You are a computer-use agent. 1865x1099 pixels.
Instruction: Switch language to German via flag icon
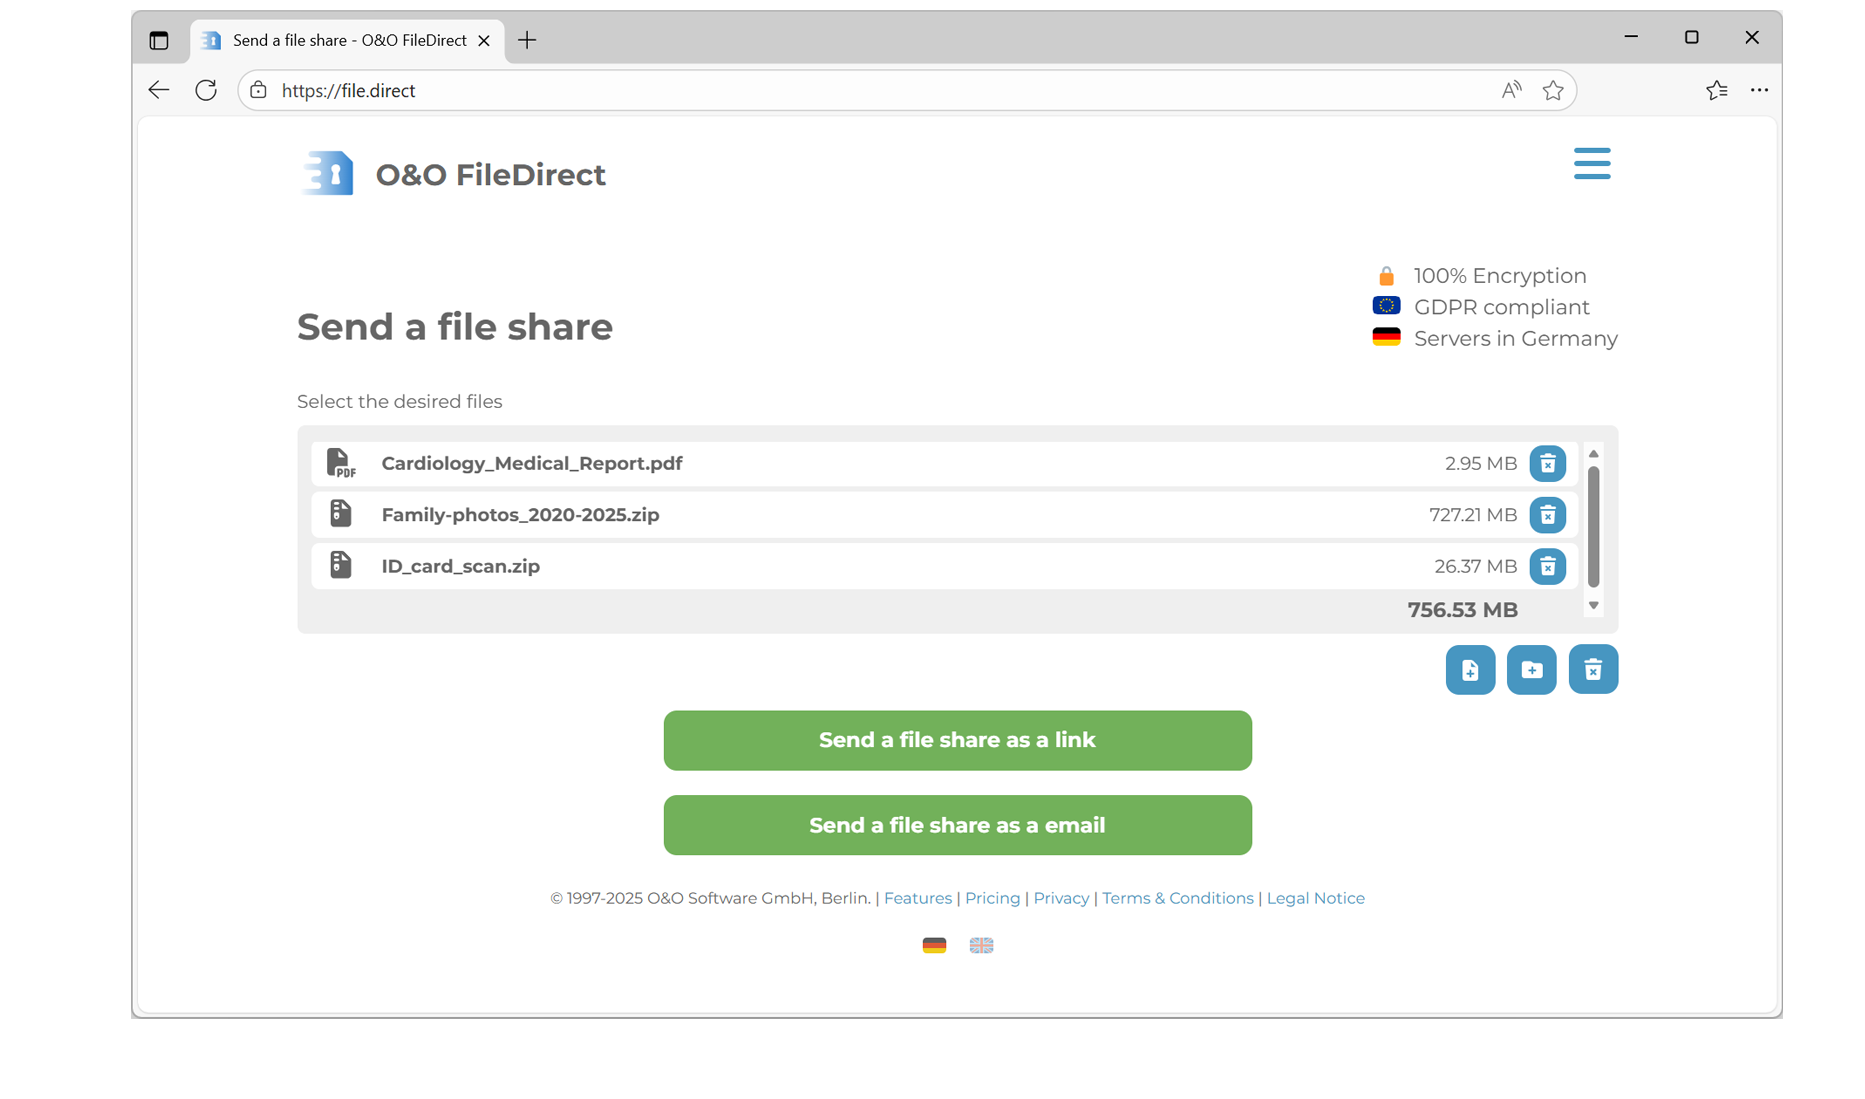934,944
